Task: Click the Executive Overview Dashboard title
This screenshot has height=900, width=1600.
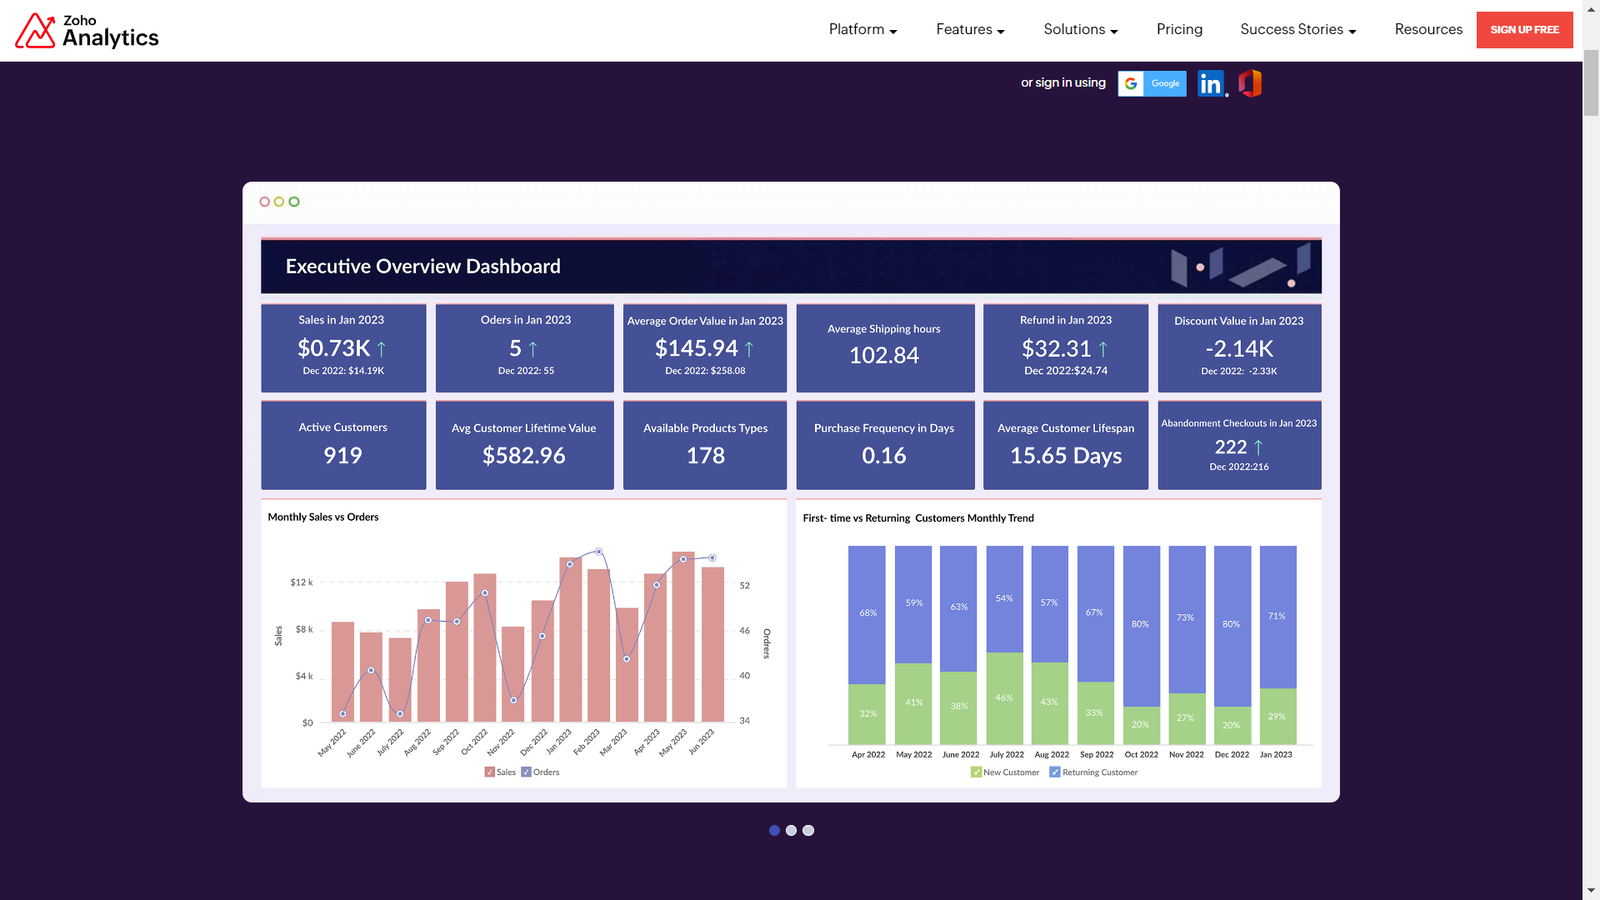Action: point(423,267)
